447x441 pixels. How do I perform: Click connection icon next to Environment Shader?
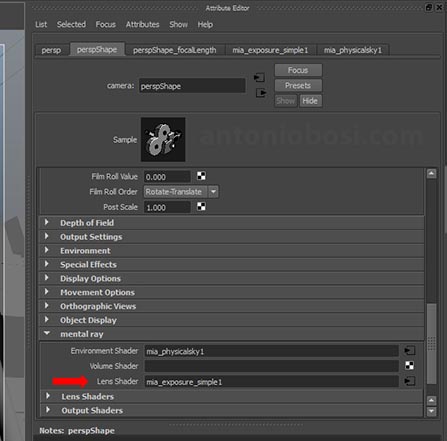pos(409,351)
